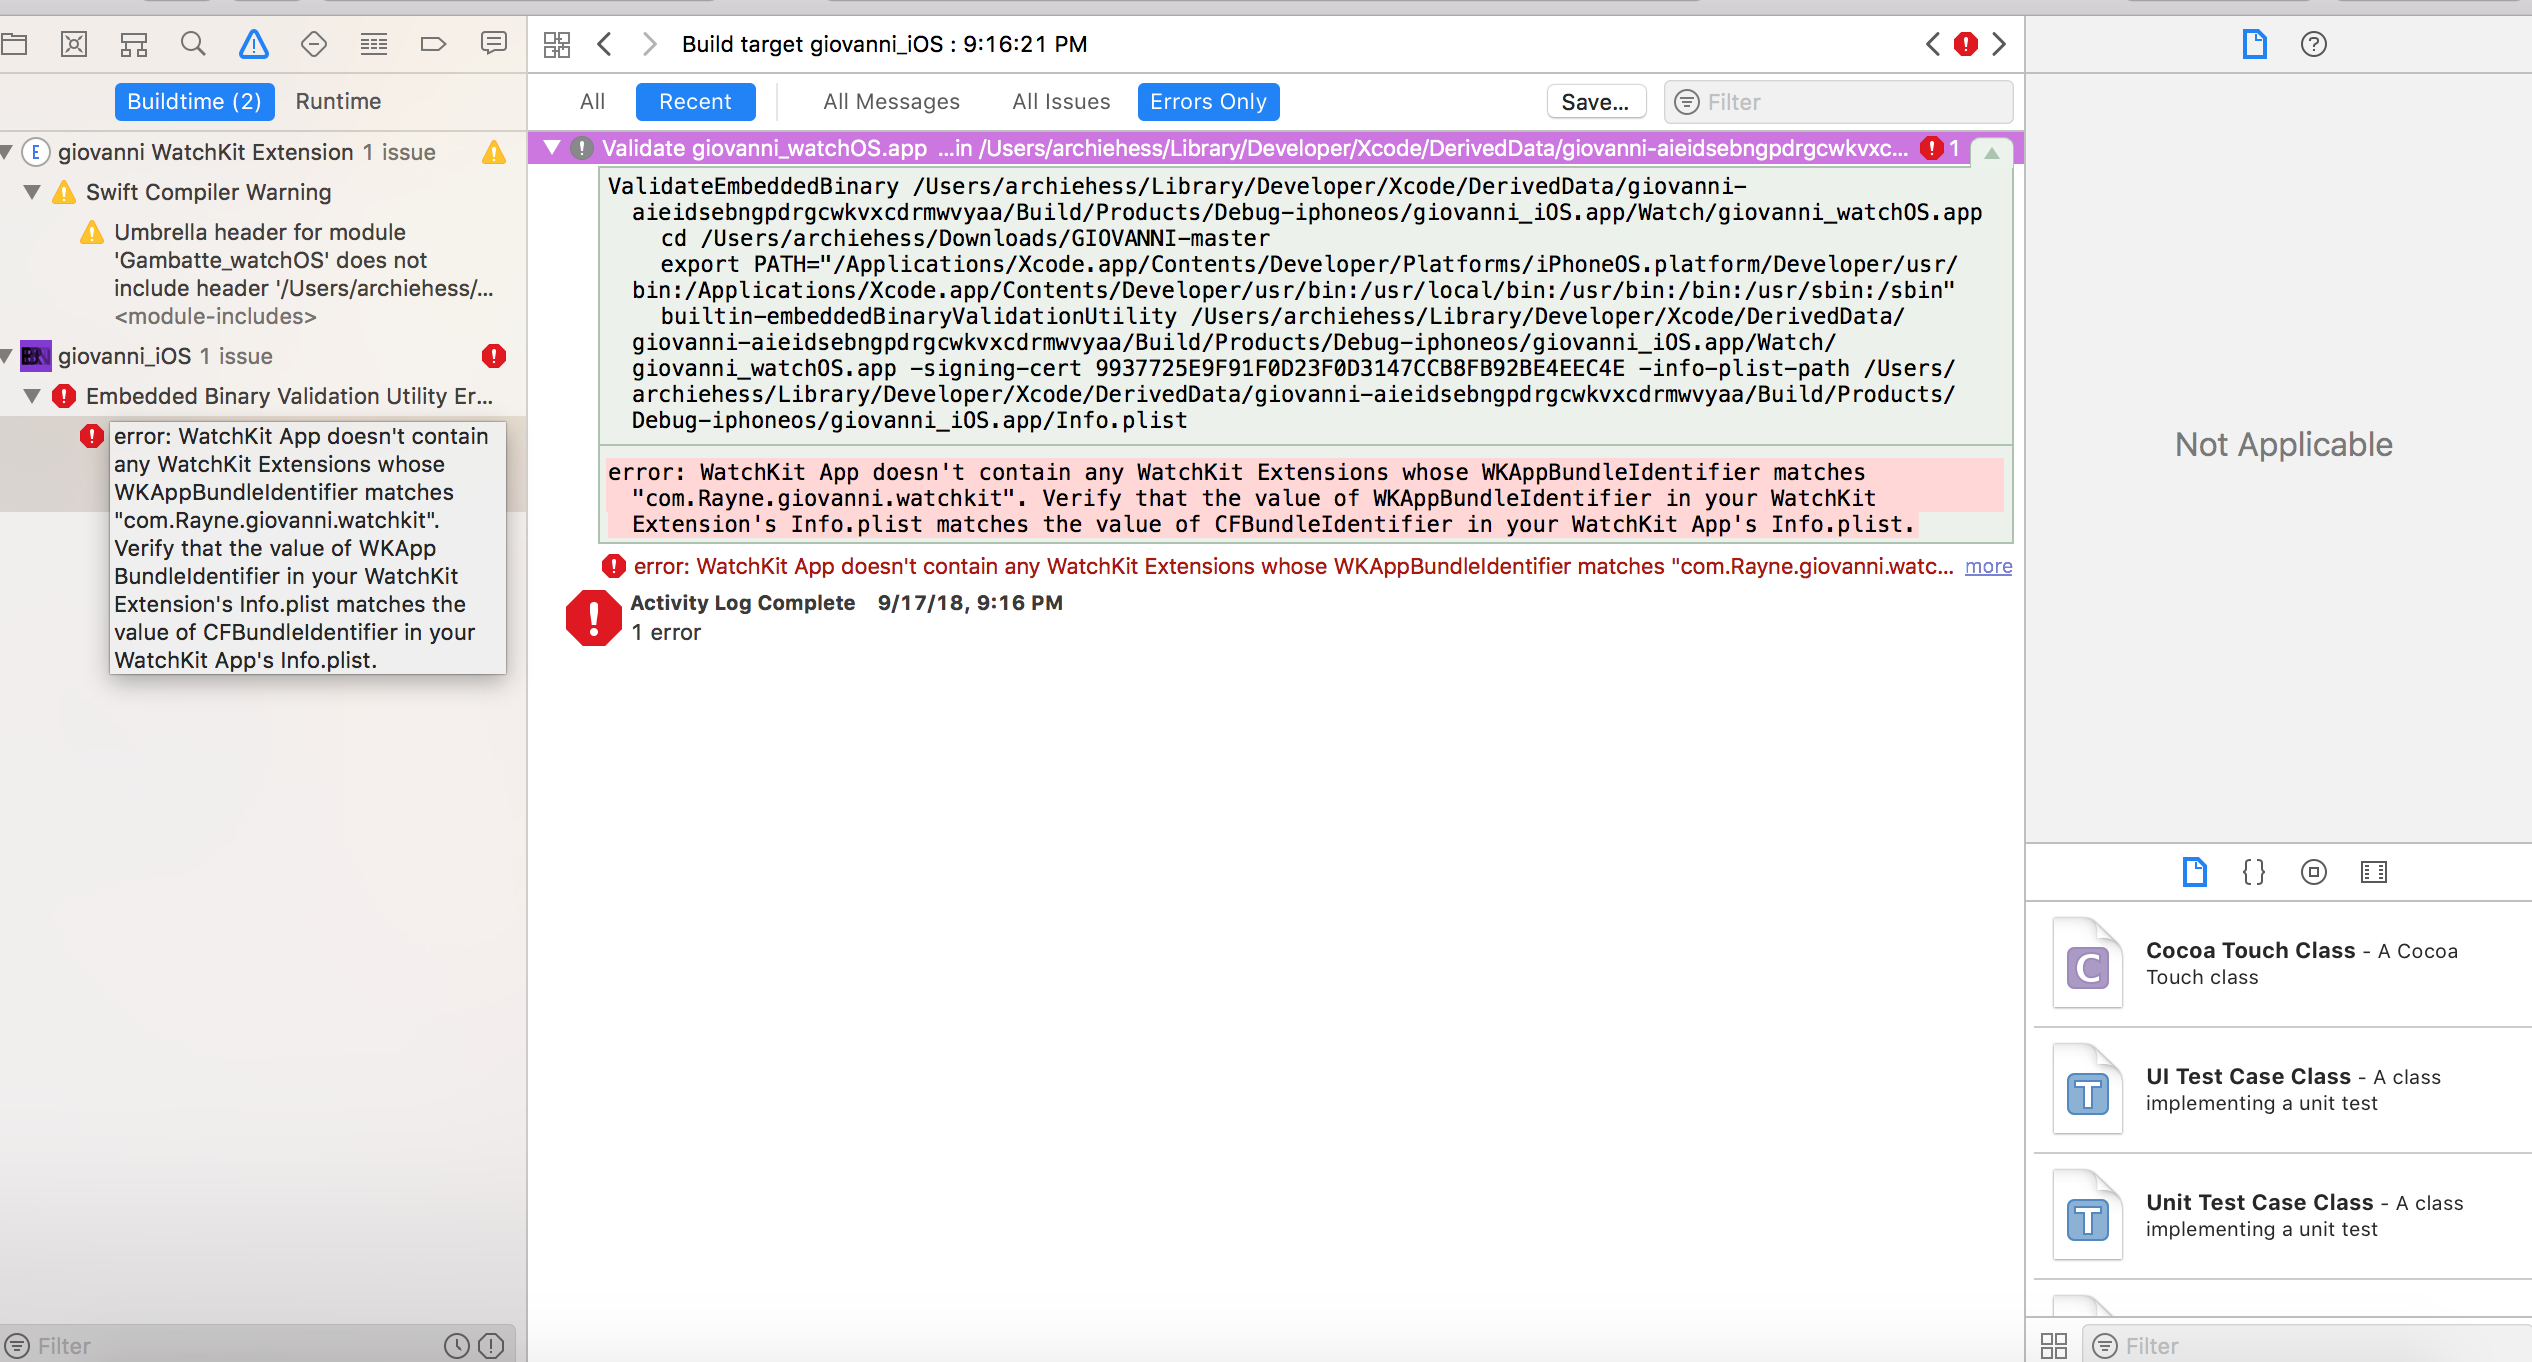Open the Test navigator diamond icon
The height and width of the screenshot is (1362, 2532).
pos(313,44)
